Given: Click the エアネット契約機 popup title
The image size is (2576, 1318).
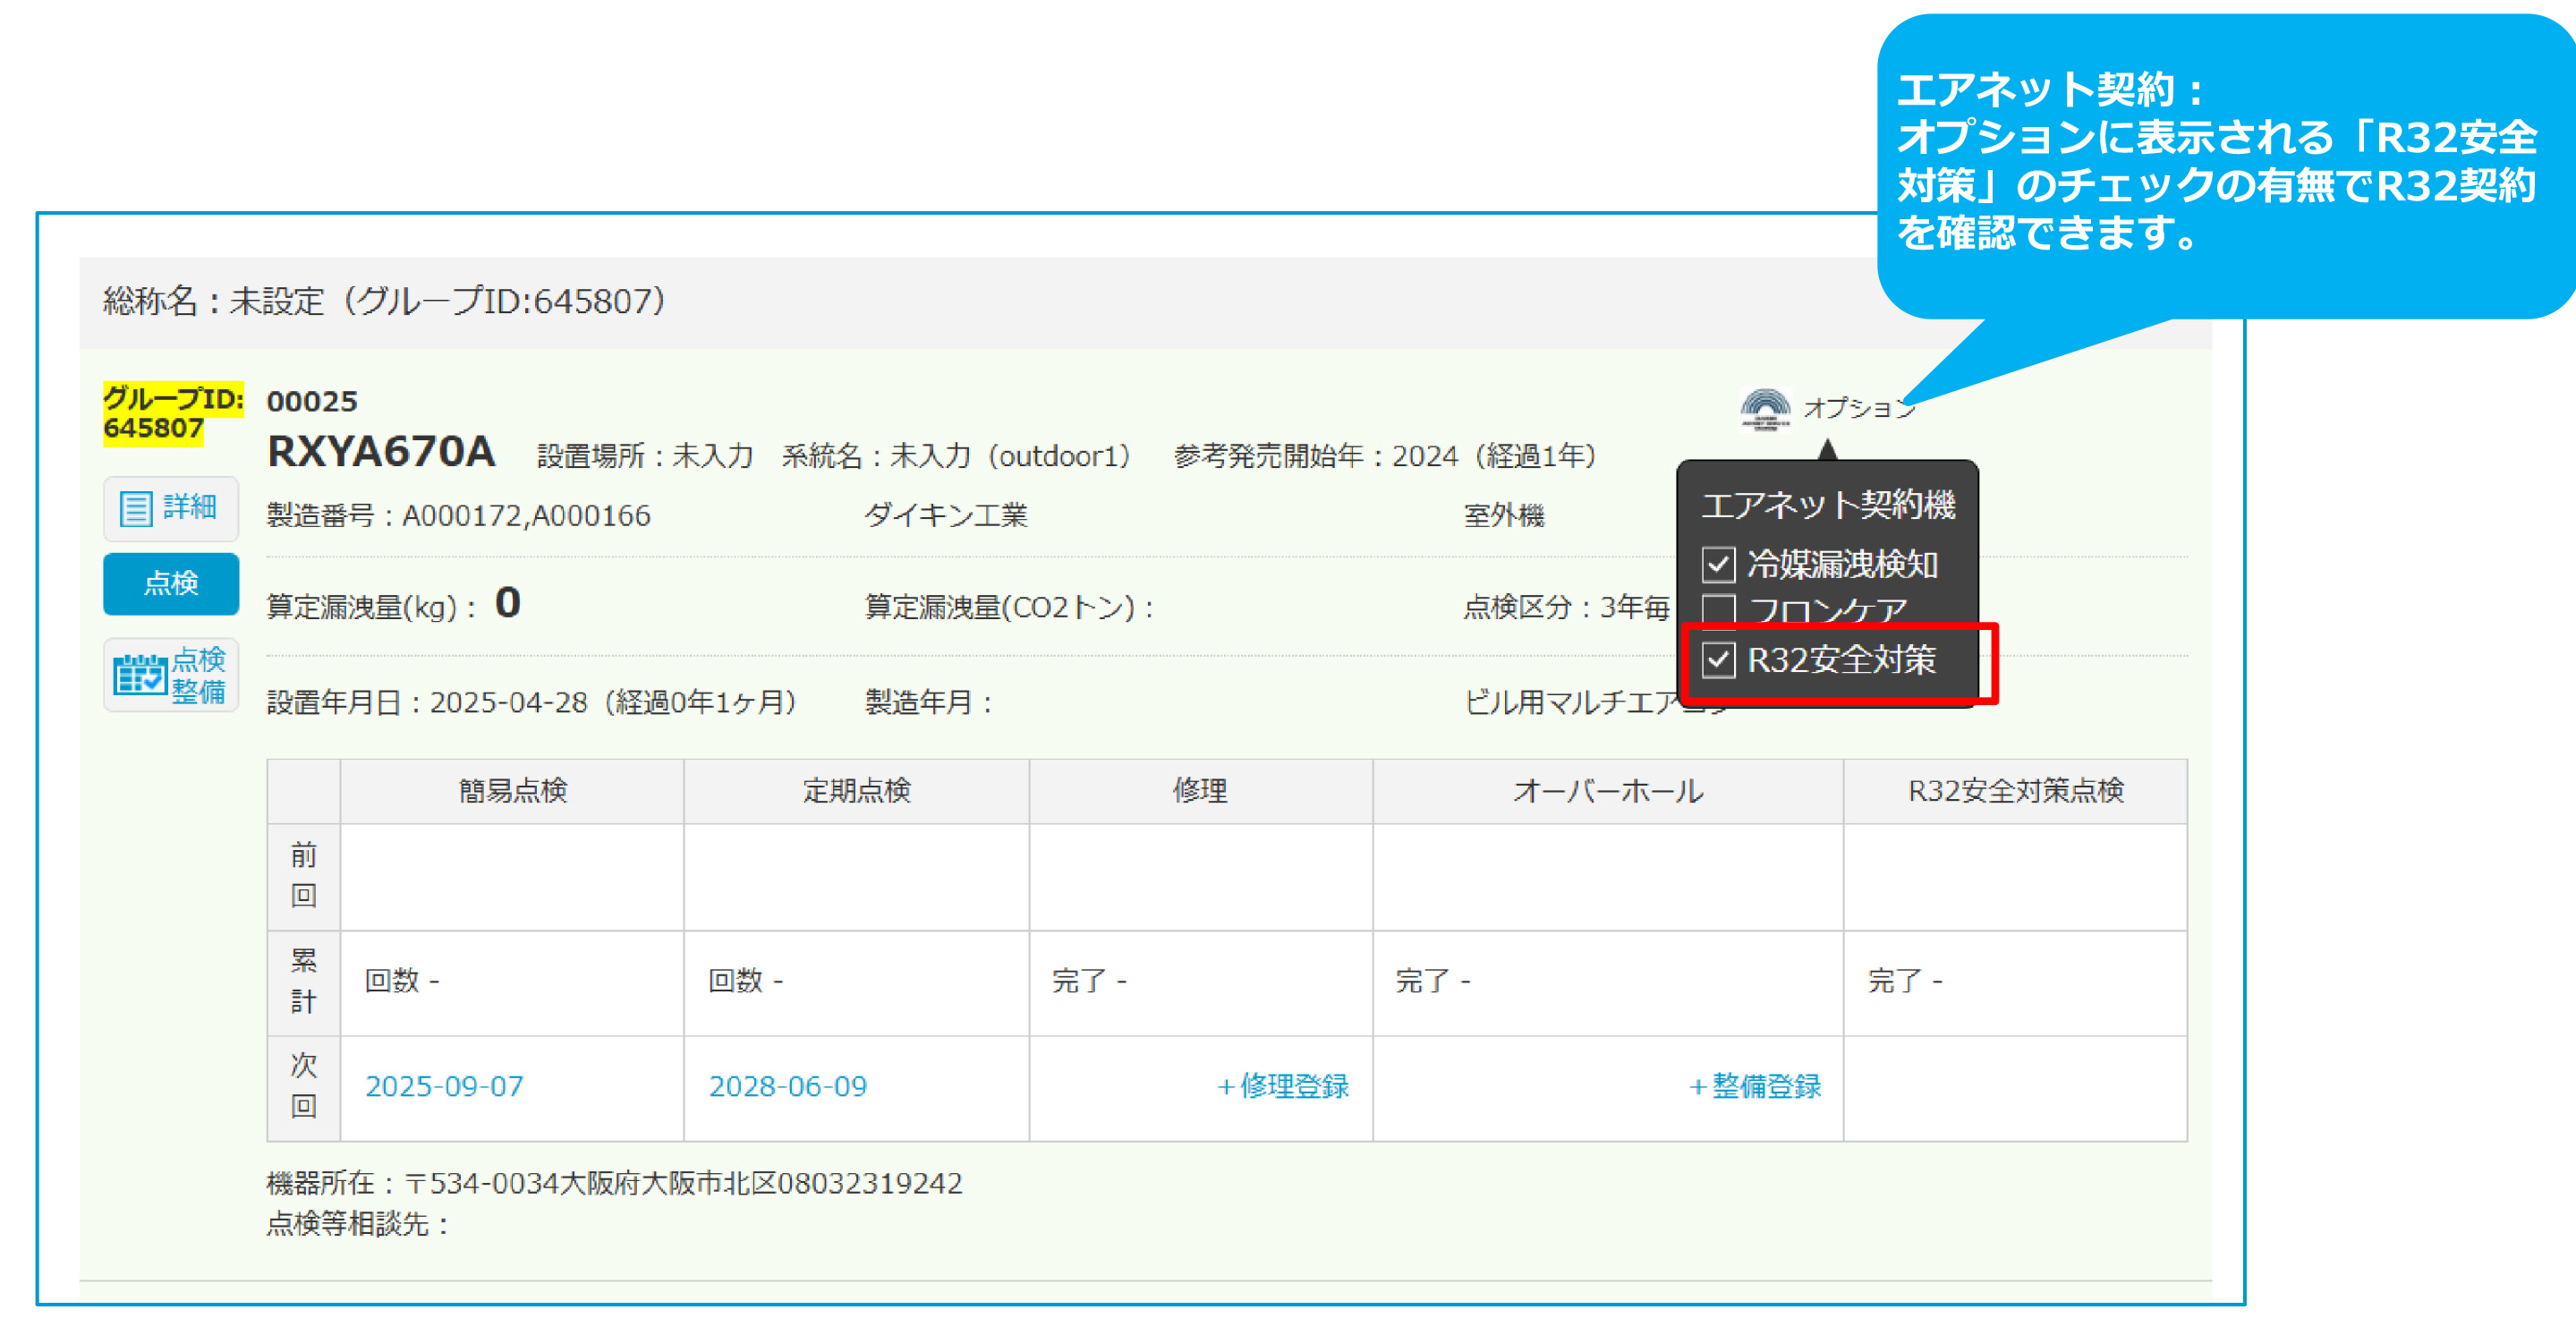Looking at the screenshot, I should pyautogui.click(x=1827, y=505).
